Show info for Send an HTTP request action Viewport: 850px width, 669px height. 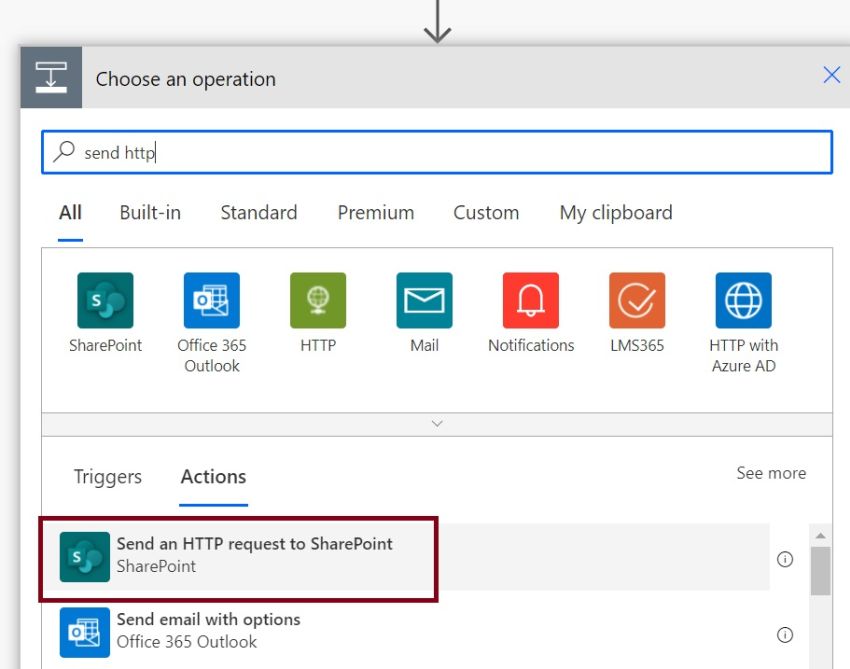click(786, 561)
